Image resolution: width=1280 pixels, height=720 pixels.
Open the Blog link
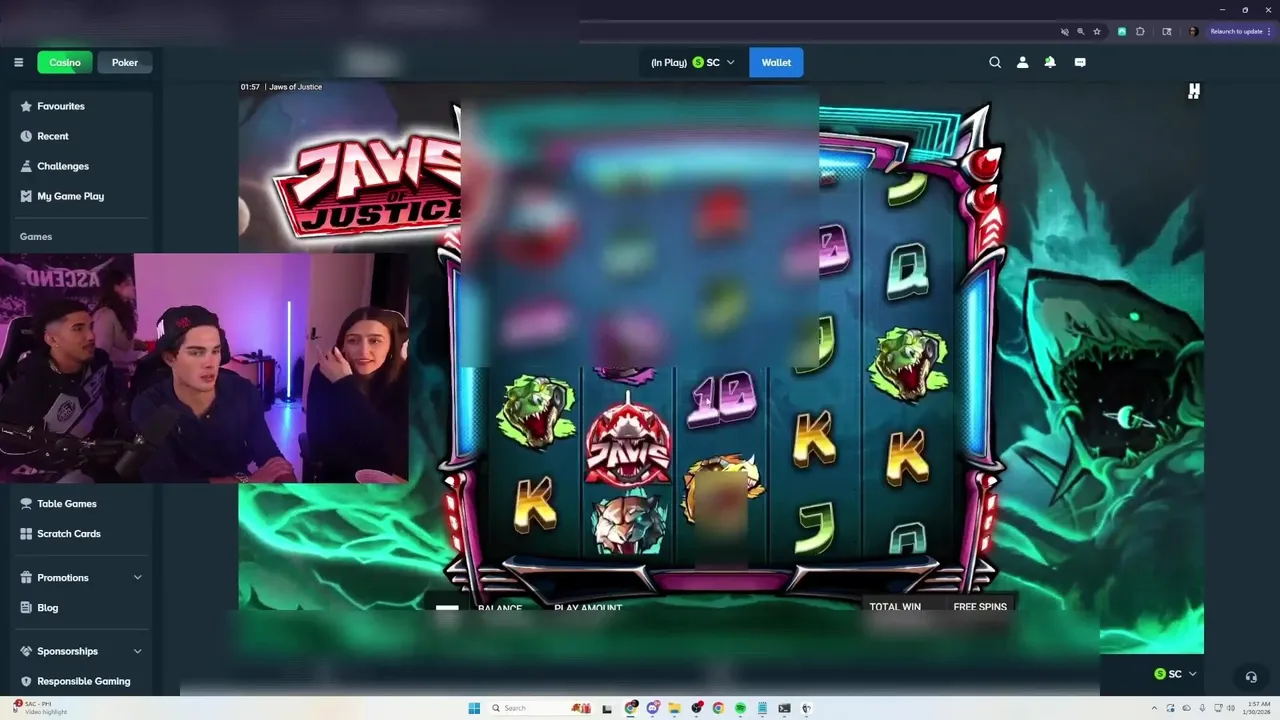(48, 608)
